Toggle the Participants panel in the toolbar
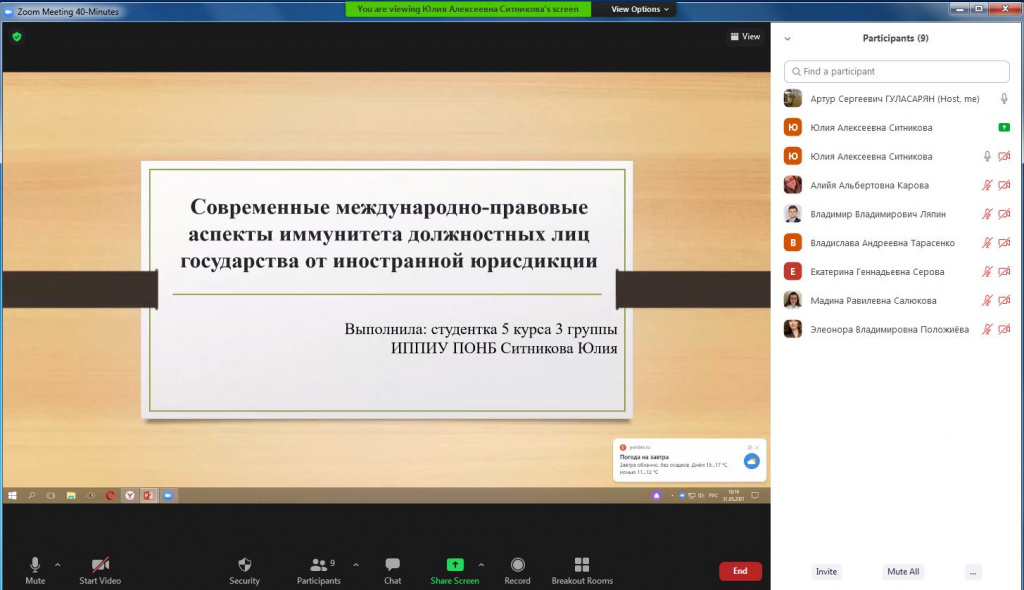The image size is (1024, 590). (319, 570)
